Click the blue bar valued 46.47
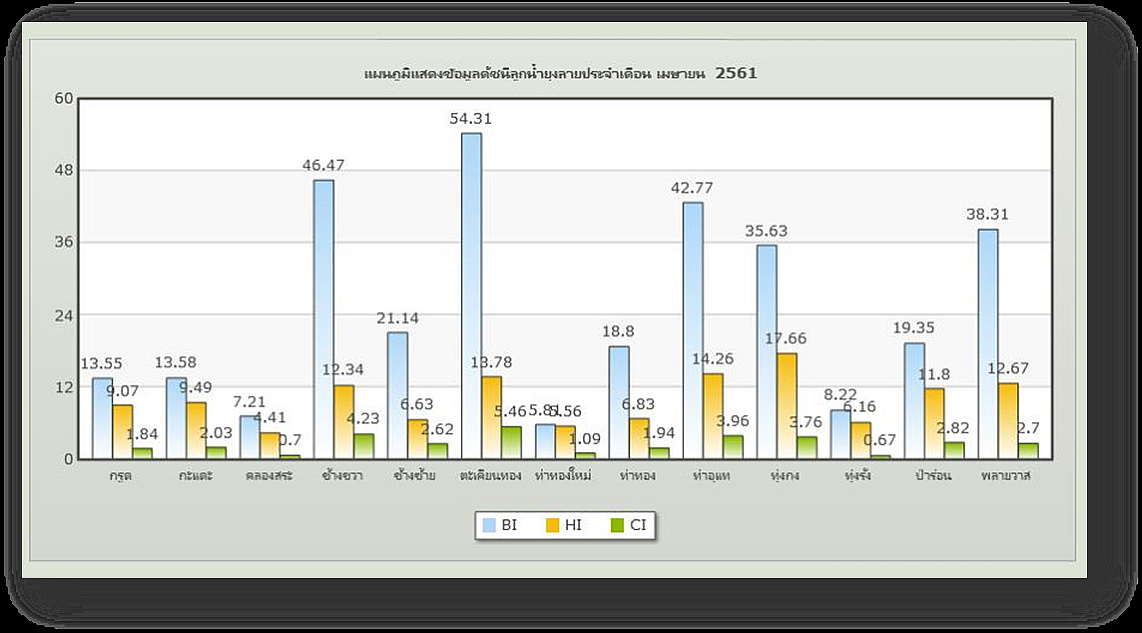This screenshot has width=1142, height=633. [x=323, y=318]
